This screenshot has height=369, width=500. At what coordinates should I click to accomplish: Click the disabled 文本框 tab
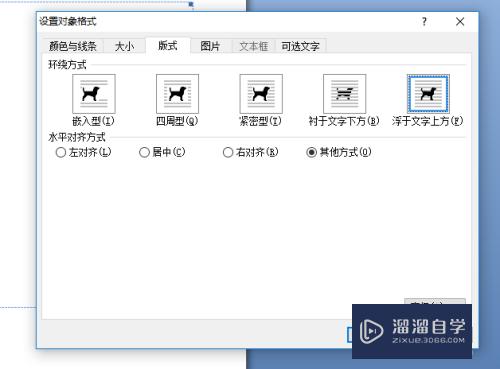pyautogui.click(x=254, y=46)
